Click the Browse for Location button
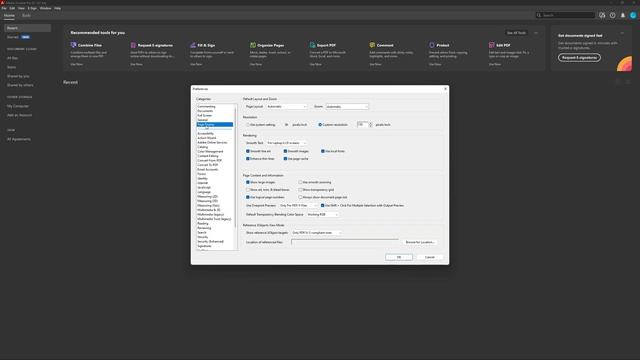640x360 pixels. click(420, 242)
